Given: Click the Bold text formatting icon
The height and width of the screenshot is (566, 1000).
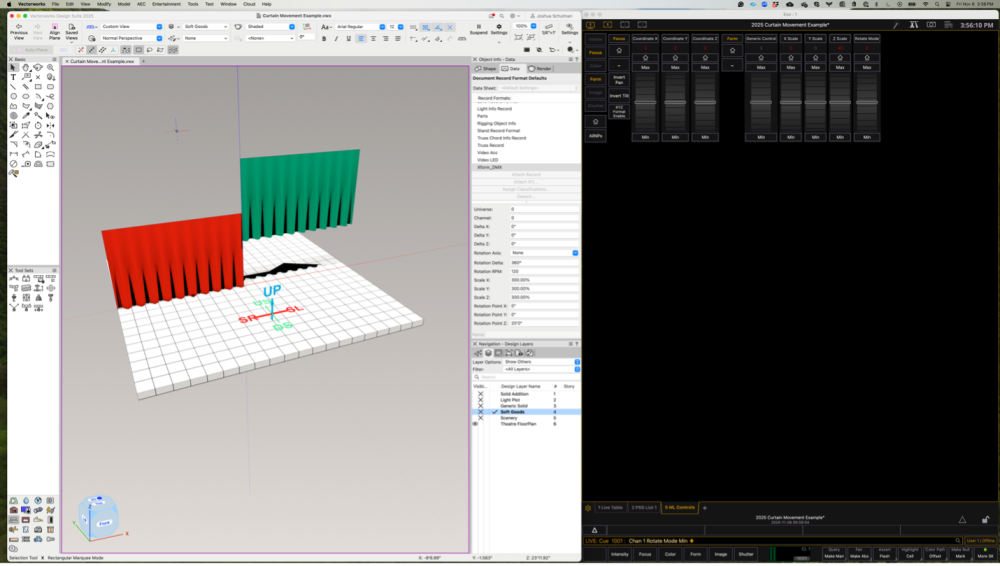Looking at the screenshot, I should click(324, 38).
